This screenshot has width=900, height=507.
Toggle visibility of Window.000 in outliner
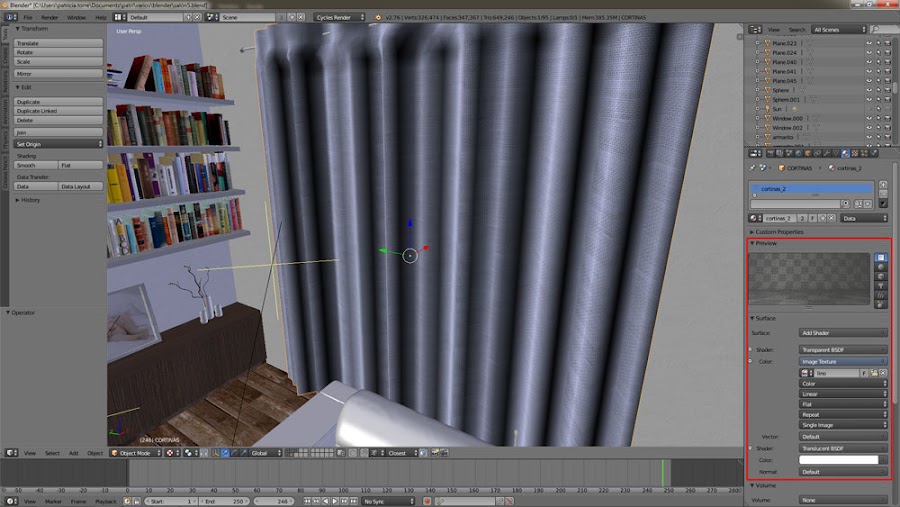(x=869, y=118)
